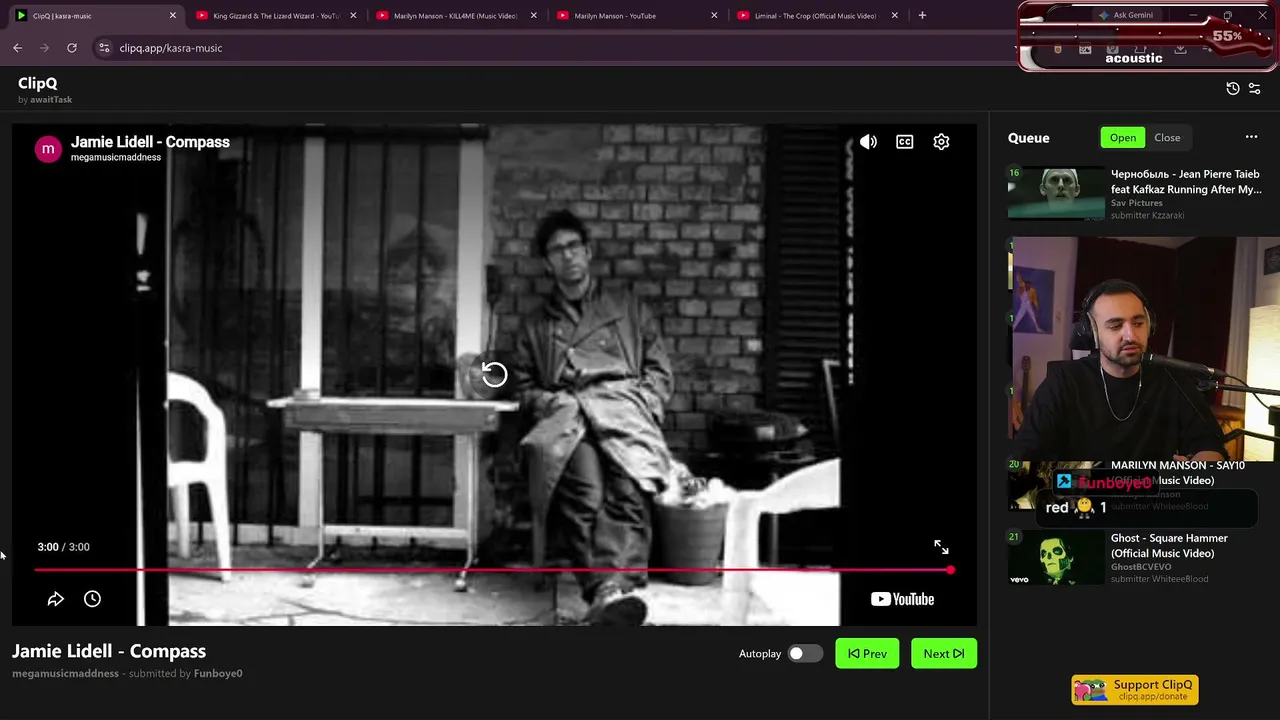The image size is (1280, 720).
Task: Select the Чернобыль queue thumbnail
Action: pyautogui.click(x=1056, y=193)
